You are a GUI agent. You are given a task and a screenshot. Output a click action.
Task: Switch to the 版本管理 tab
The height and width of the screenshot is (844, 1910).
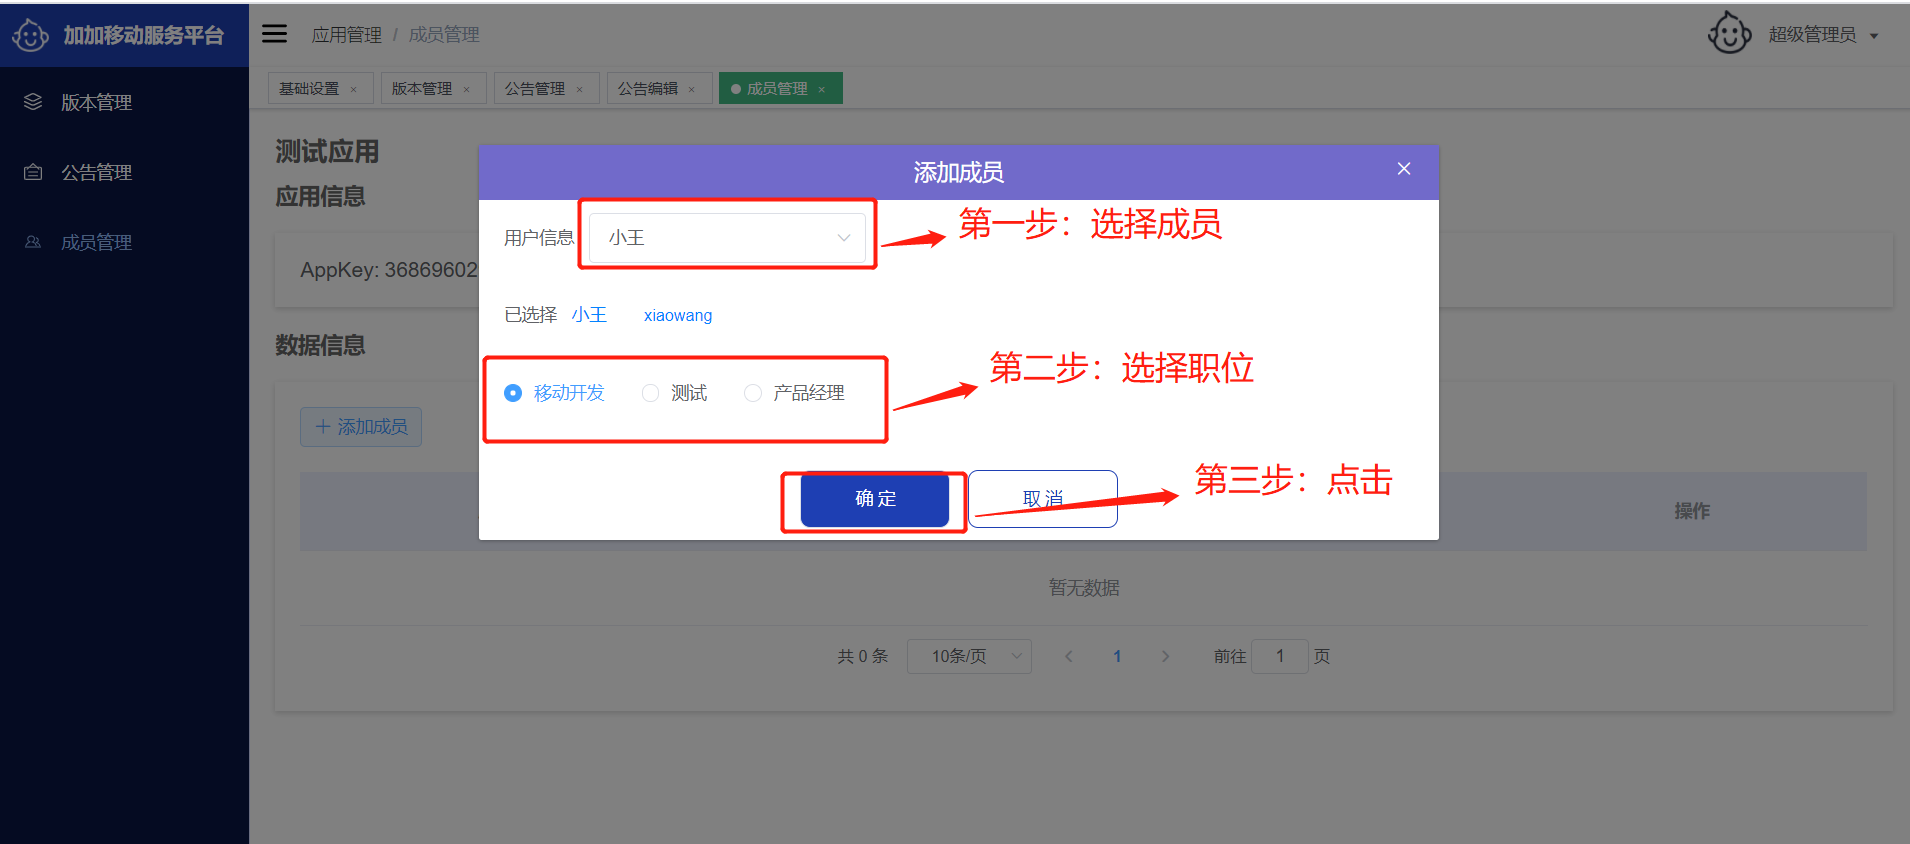422,89
